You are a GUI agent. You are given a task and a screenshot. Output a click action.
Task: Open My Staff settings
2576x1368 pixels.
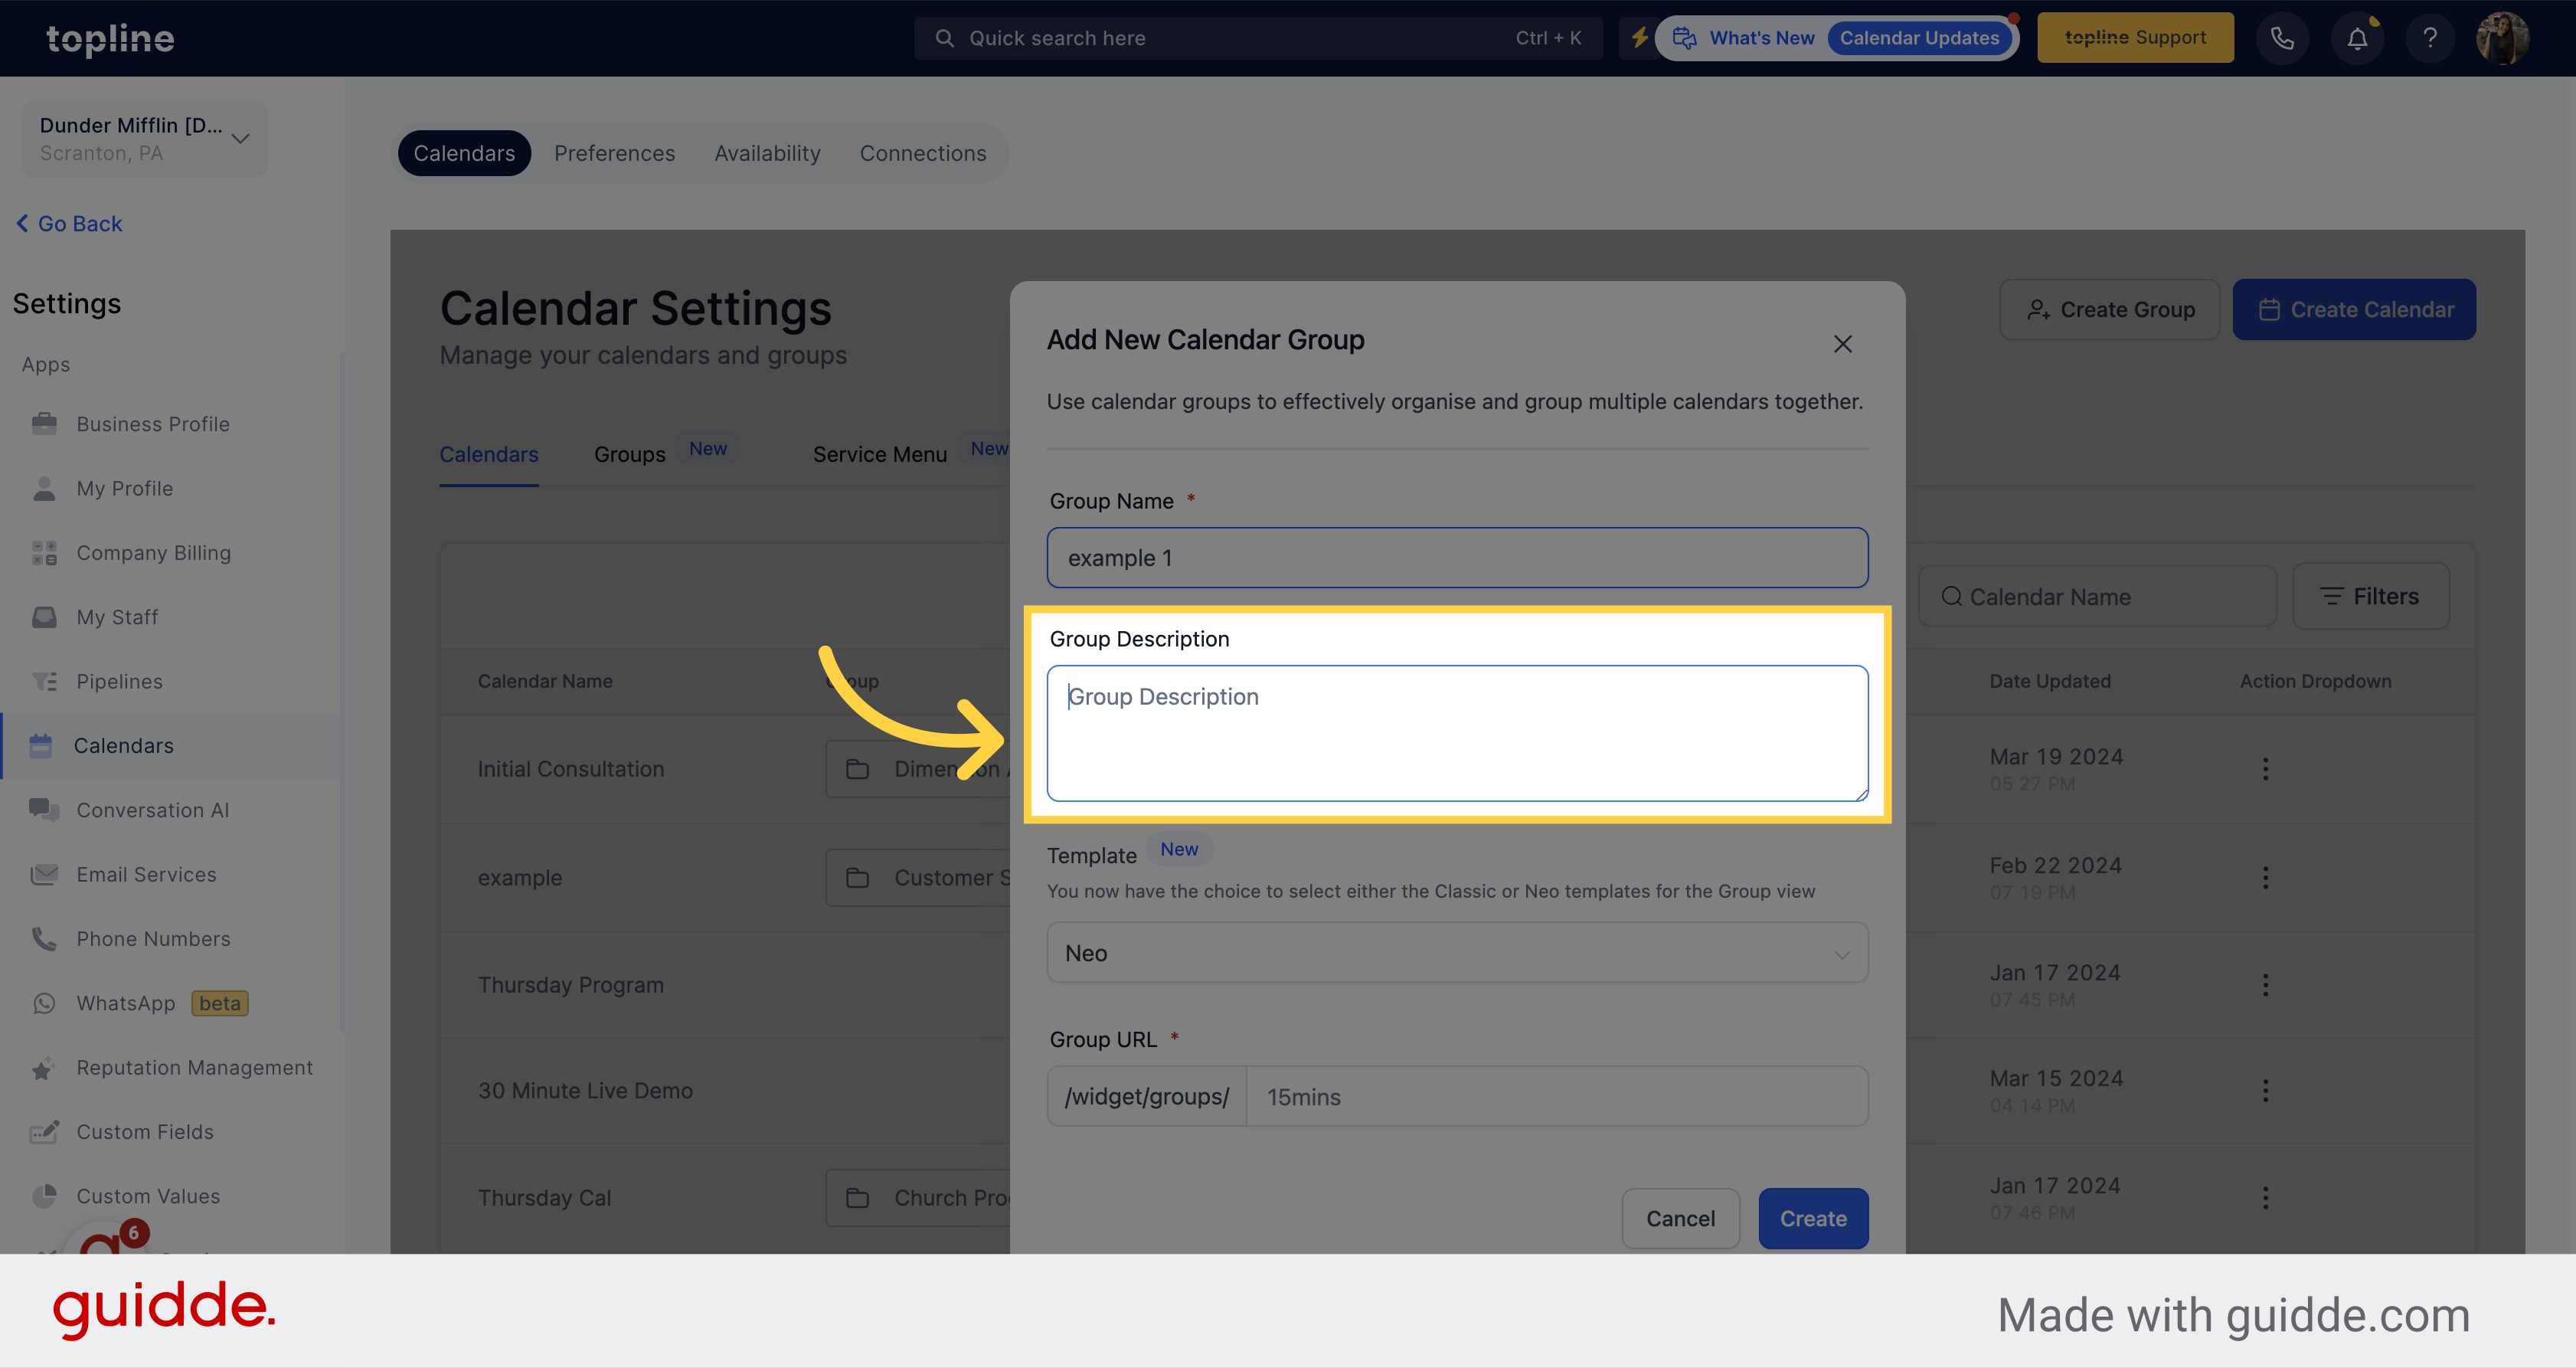117,617
